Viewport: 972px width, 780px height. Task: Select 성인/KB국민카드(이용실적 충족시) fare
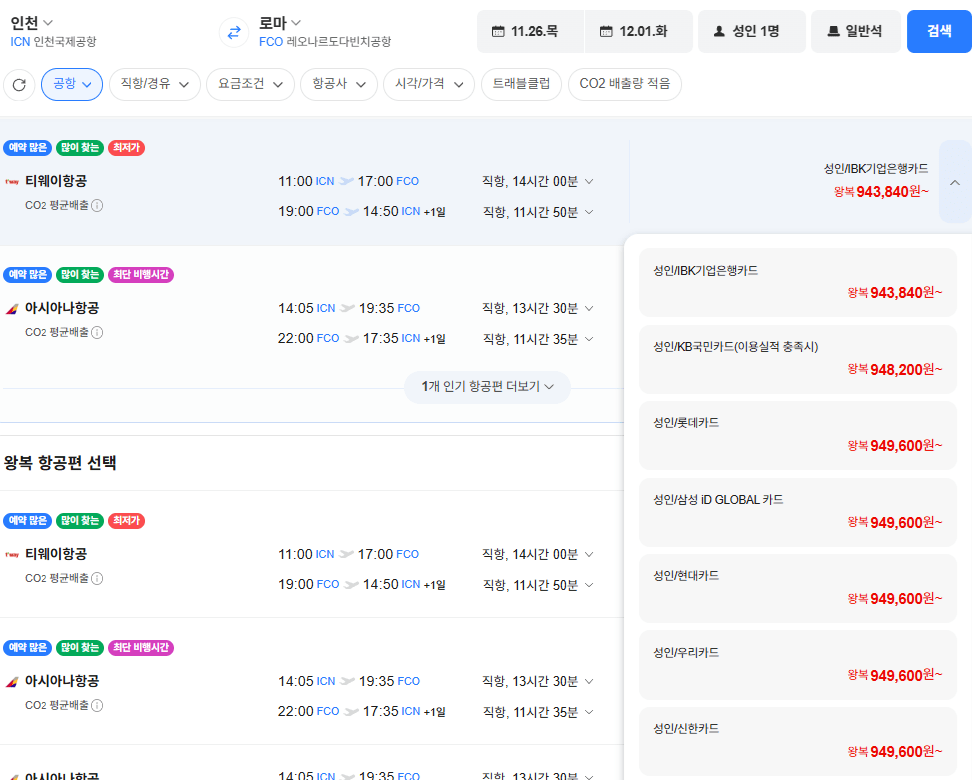[x=798, y=359]
